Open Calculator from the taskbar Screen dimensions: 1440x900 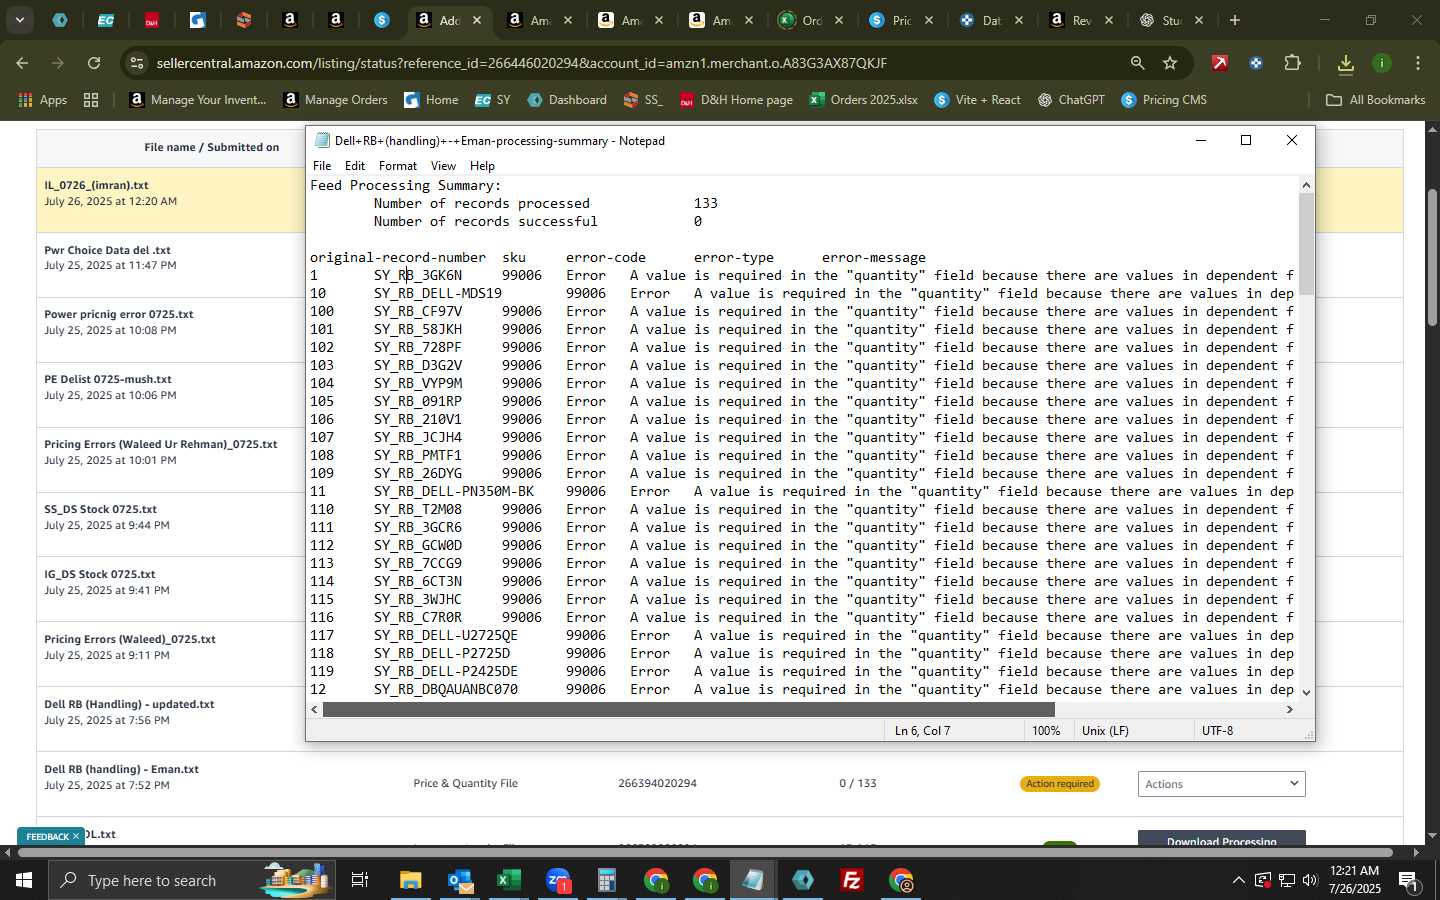[606, 880]
